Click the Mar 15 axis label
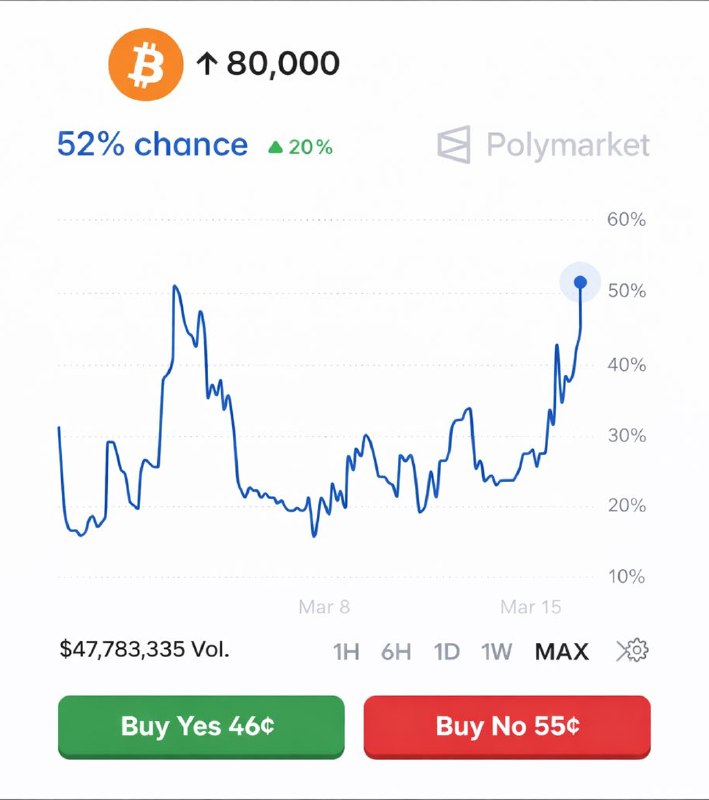 pos(532,606)
